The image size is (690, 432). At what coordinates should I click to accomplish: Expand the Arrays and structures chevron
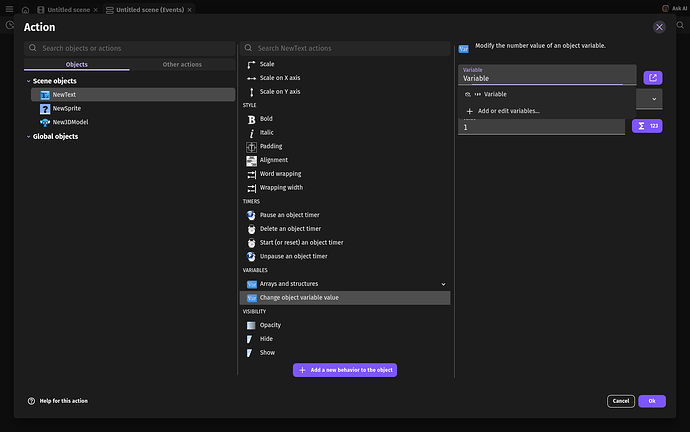[443, 284]
